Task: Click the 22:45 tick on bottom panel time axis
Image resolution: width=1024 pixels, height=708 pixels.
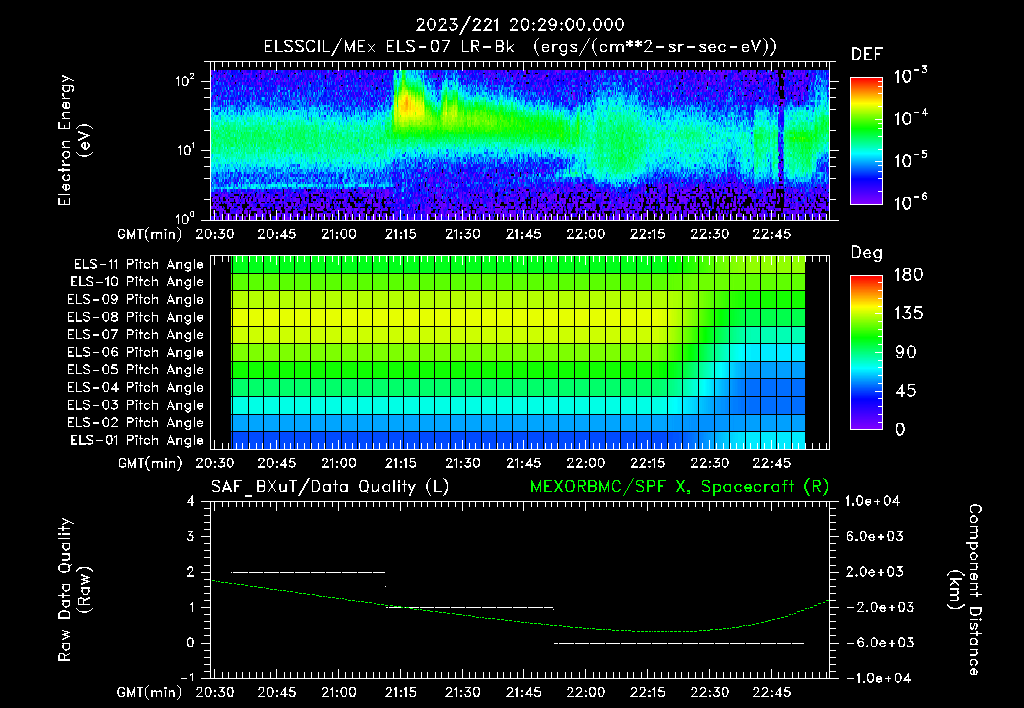Action: 771,692
